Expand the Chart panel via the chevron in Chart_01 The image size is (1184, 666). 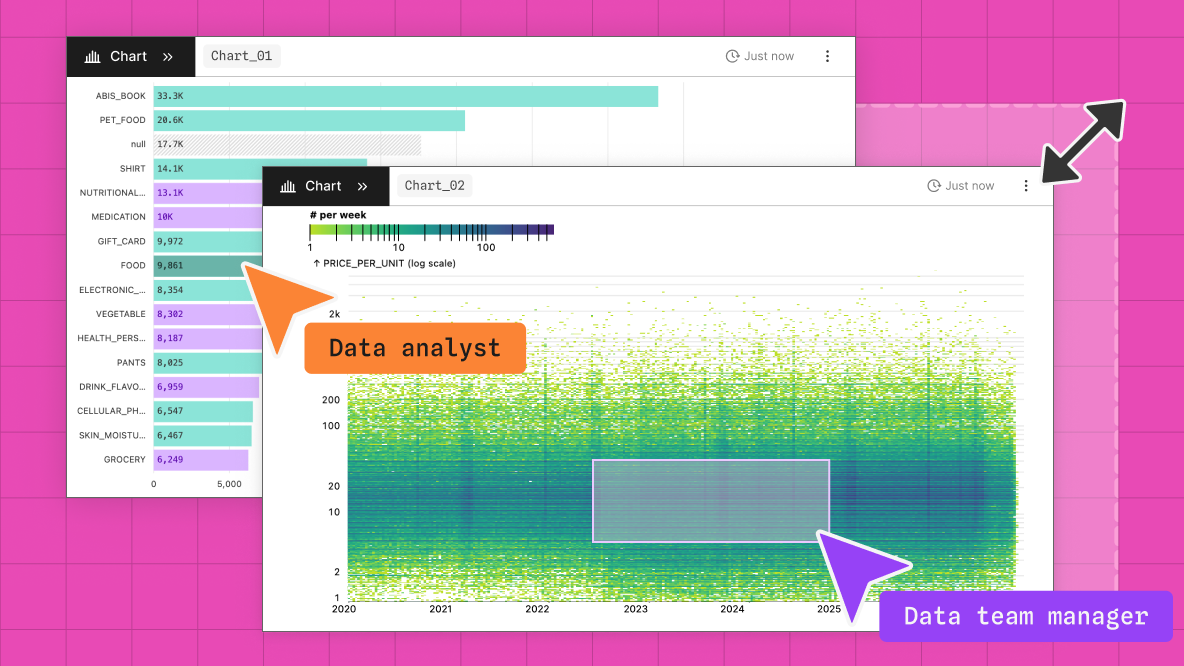coord(168,56)
